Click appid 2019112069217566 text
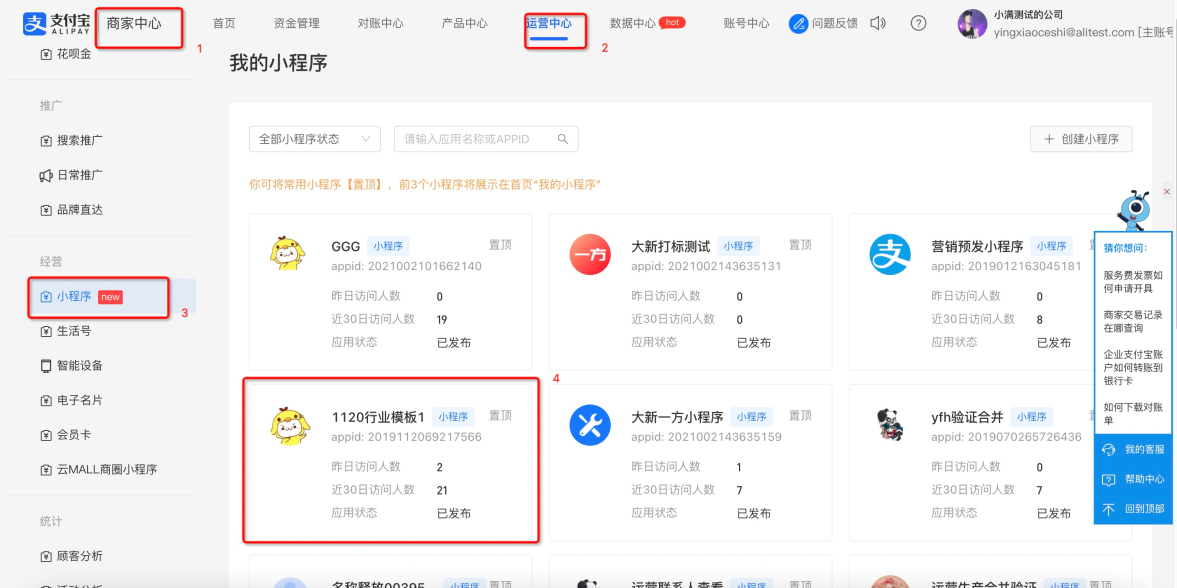Viewport: 1177px width, 588px height. [x=406, y=436]
